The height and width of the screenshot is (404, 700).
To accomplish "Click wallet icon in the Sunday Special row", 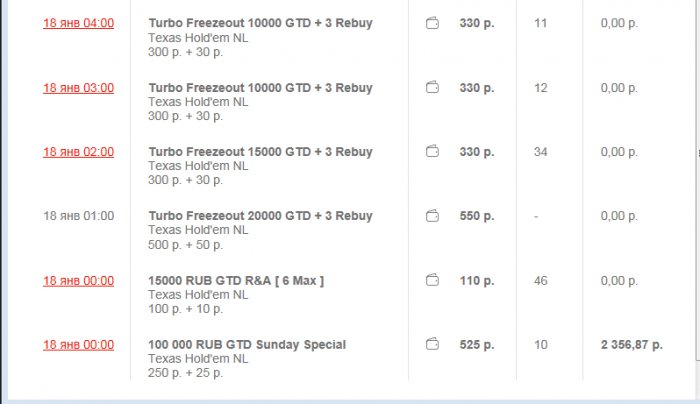I will click(x=432, y=345).
